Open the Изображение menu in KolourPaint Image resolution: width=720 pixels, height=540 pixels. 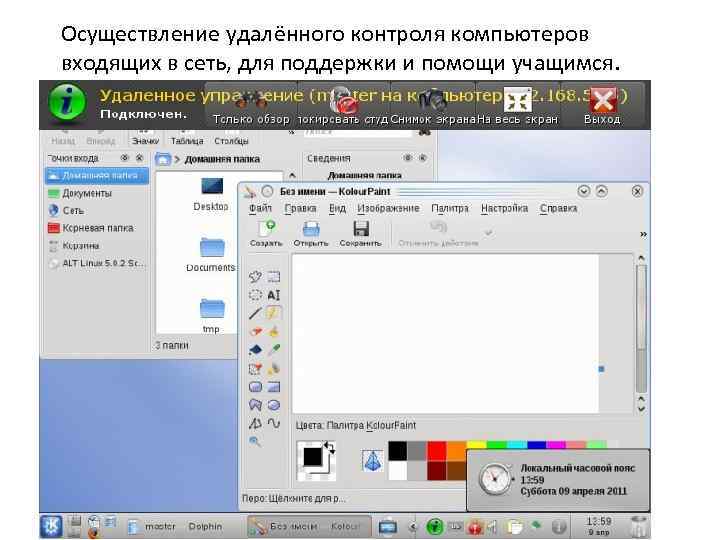[x=388, y=208]
